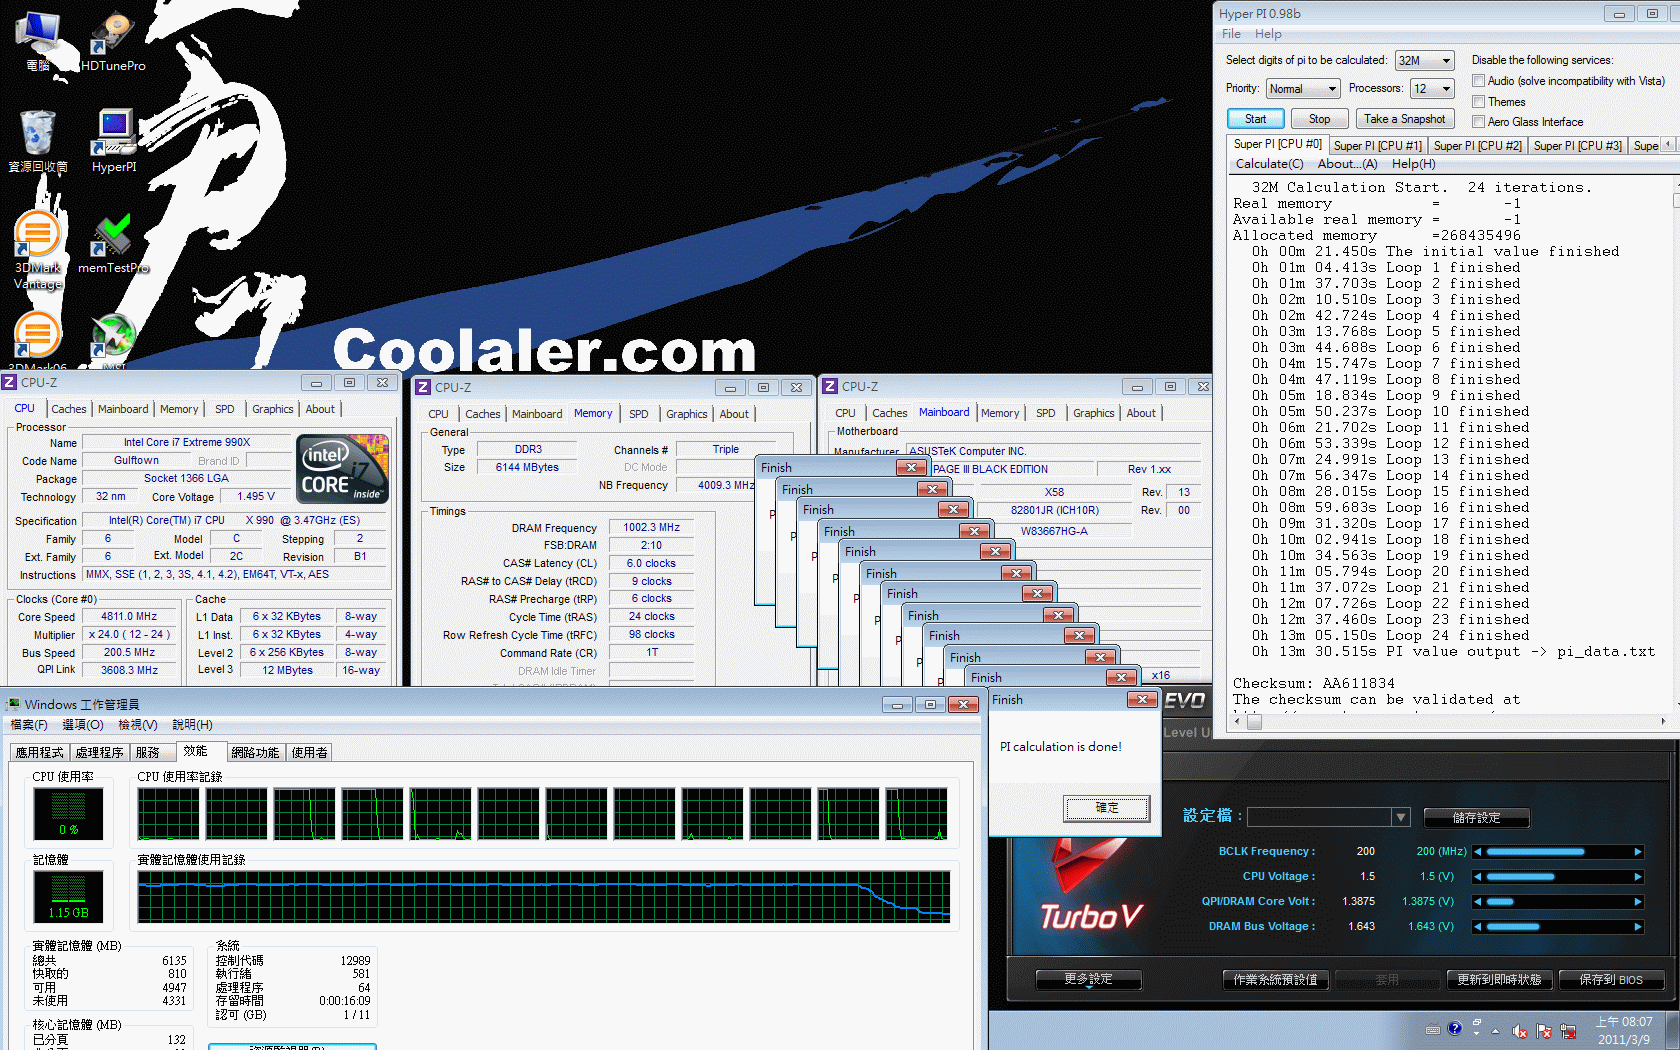Click the Intel Core i7 logo in CPU-Z

tap(342, 469)
